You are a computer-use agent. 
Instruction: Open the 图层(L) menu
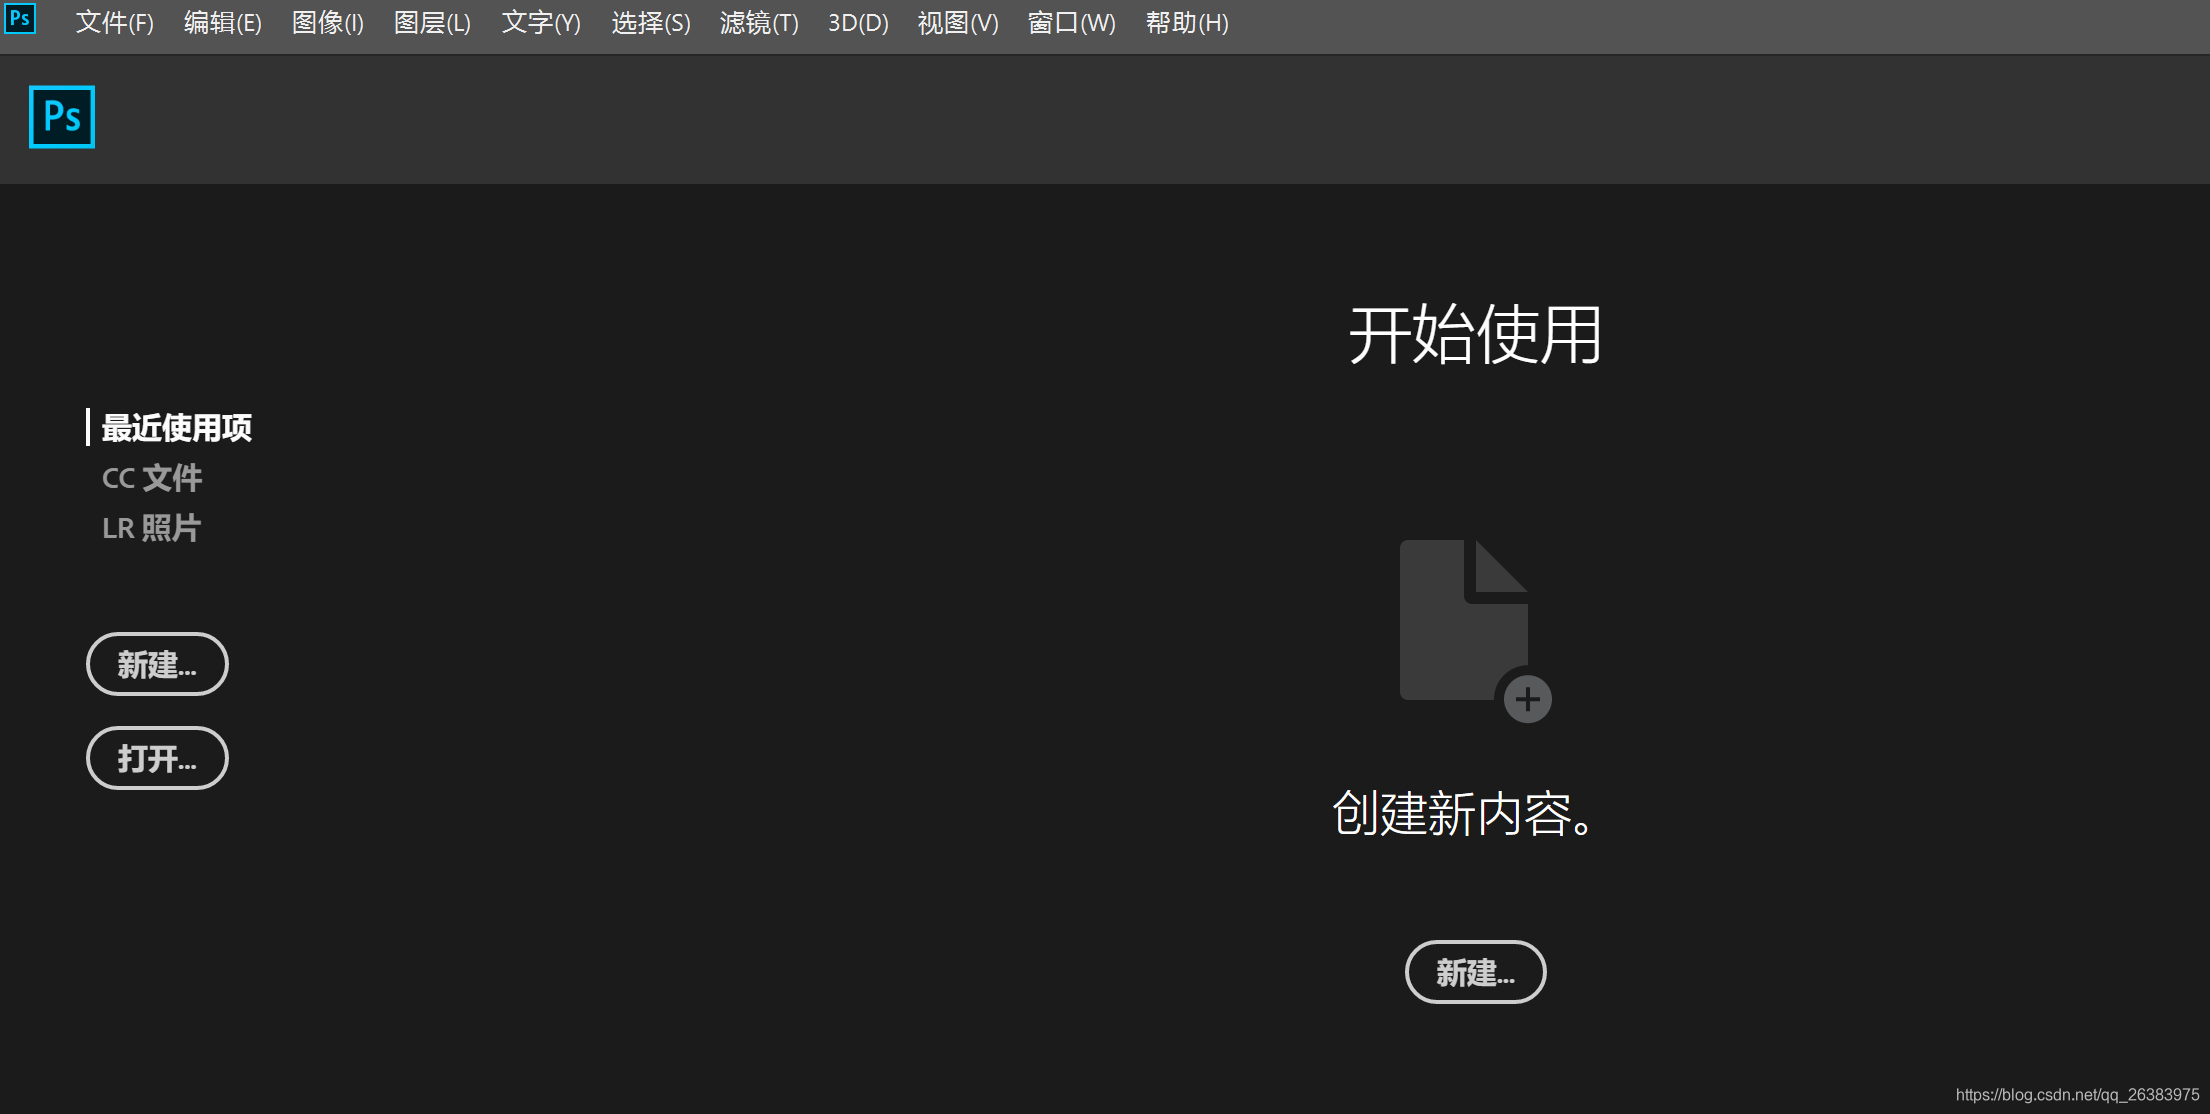click(432, 22)
